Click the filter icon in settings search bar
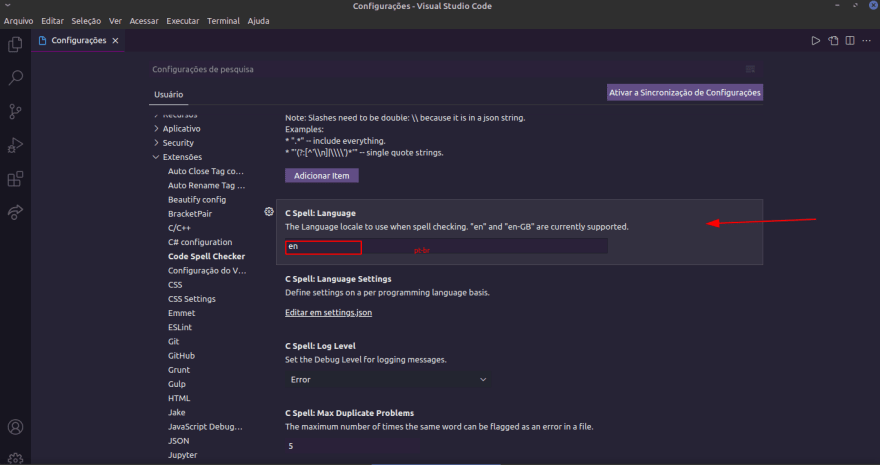Viewport: 880px width, 465px height. point(750,69)
